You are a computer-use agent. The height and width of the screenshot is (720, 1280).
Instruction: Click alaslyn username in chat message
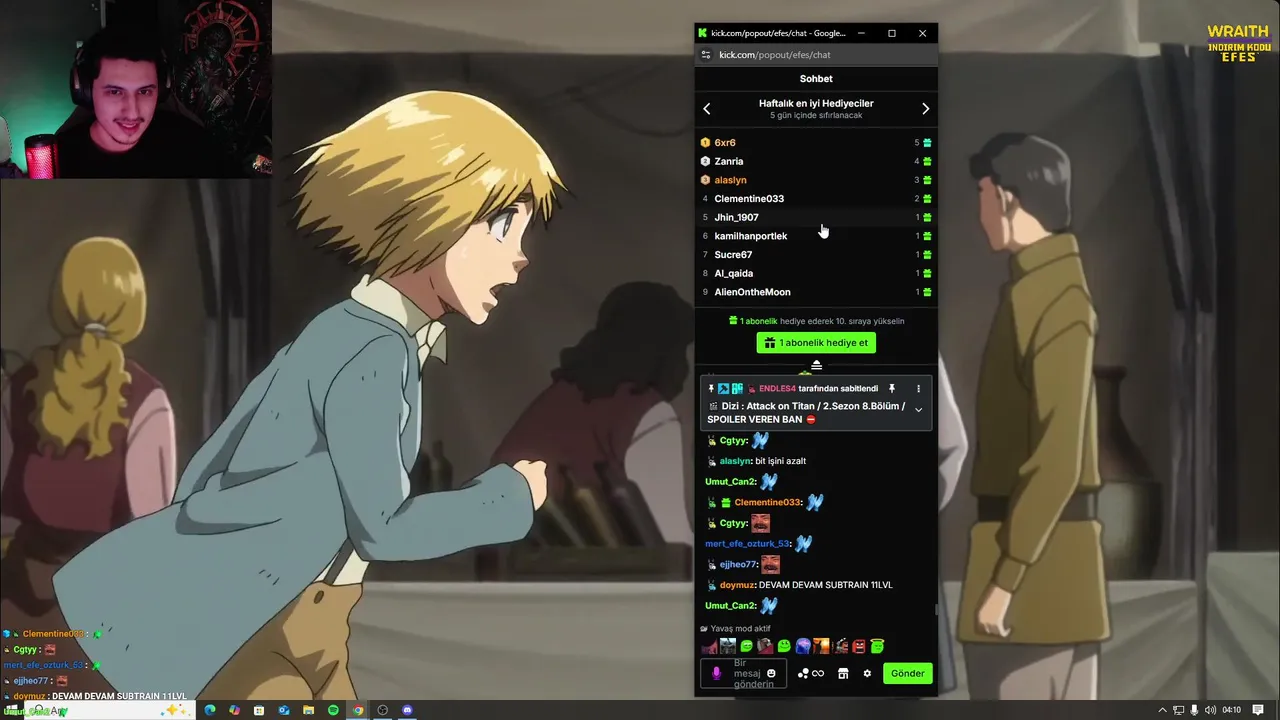click(x=735, y=461)
